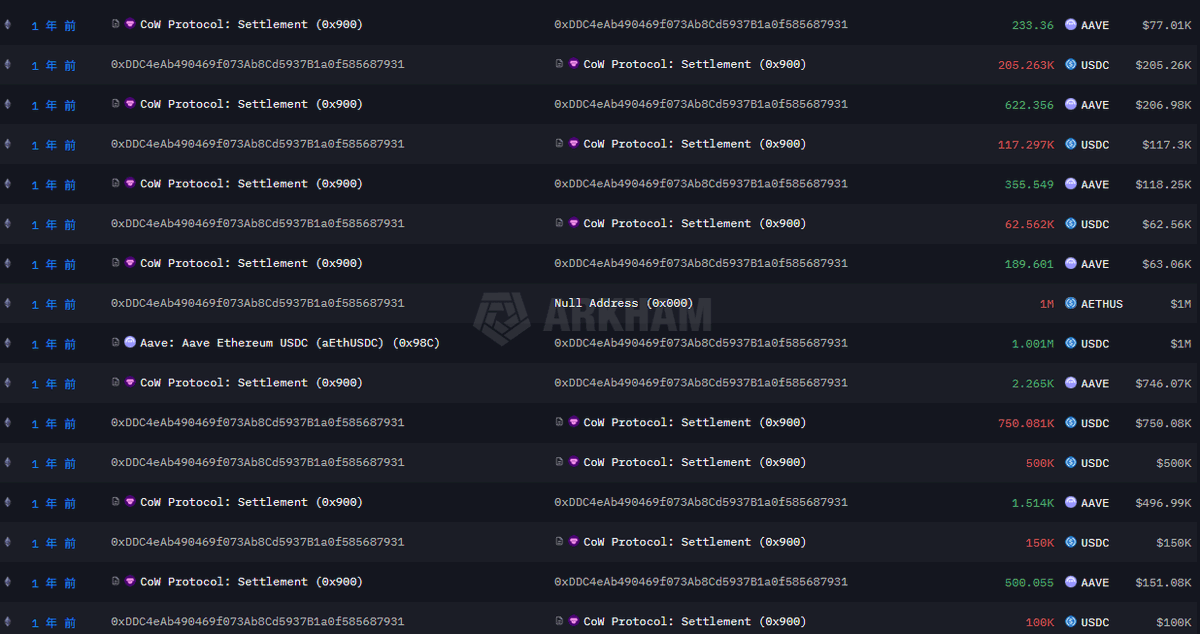Open CoW Protocol Settlement sender in the 500.055 AAVE row

[x=251, y=582]
